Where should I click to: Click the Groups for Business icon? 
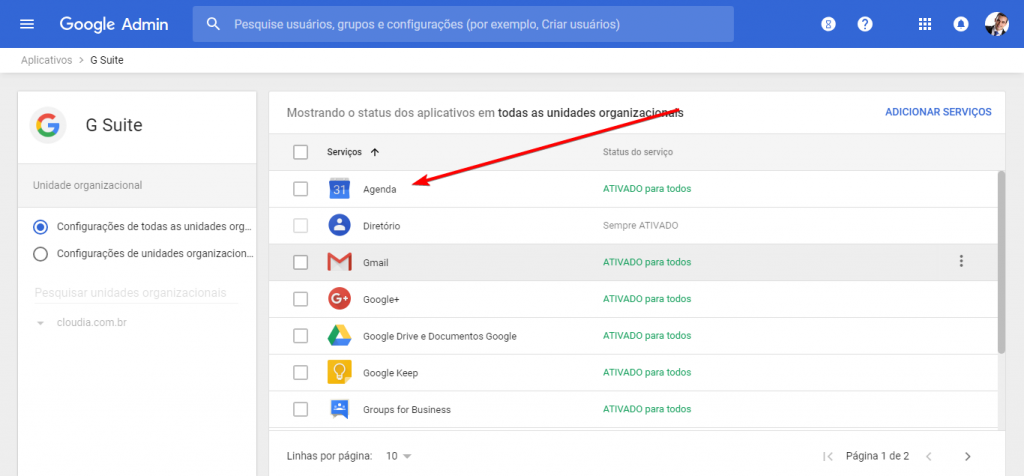[340, 409]
